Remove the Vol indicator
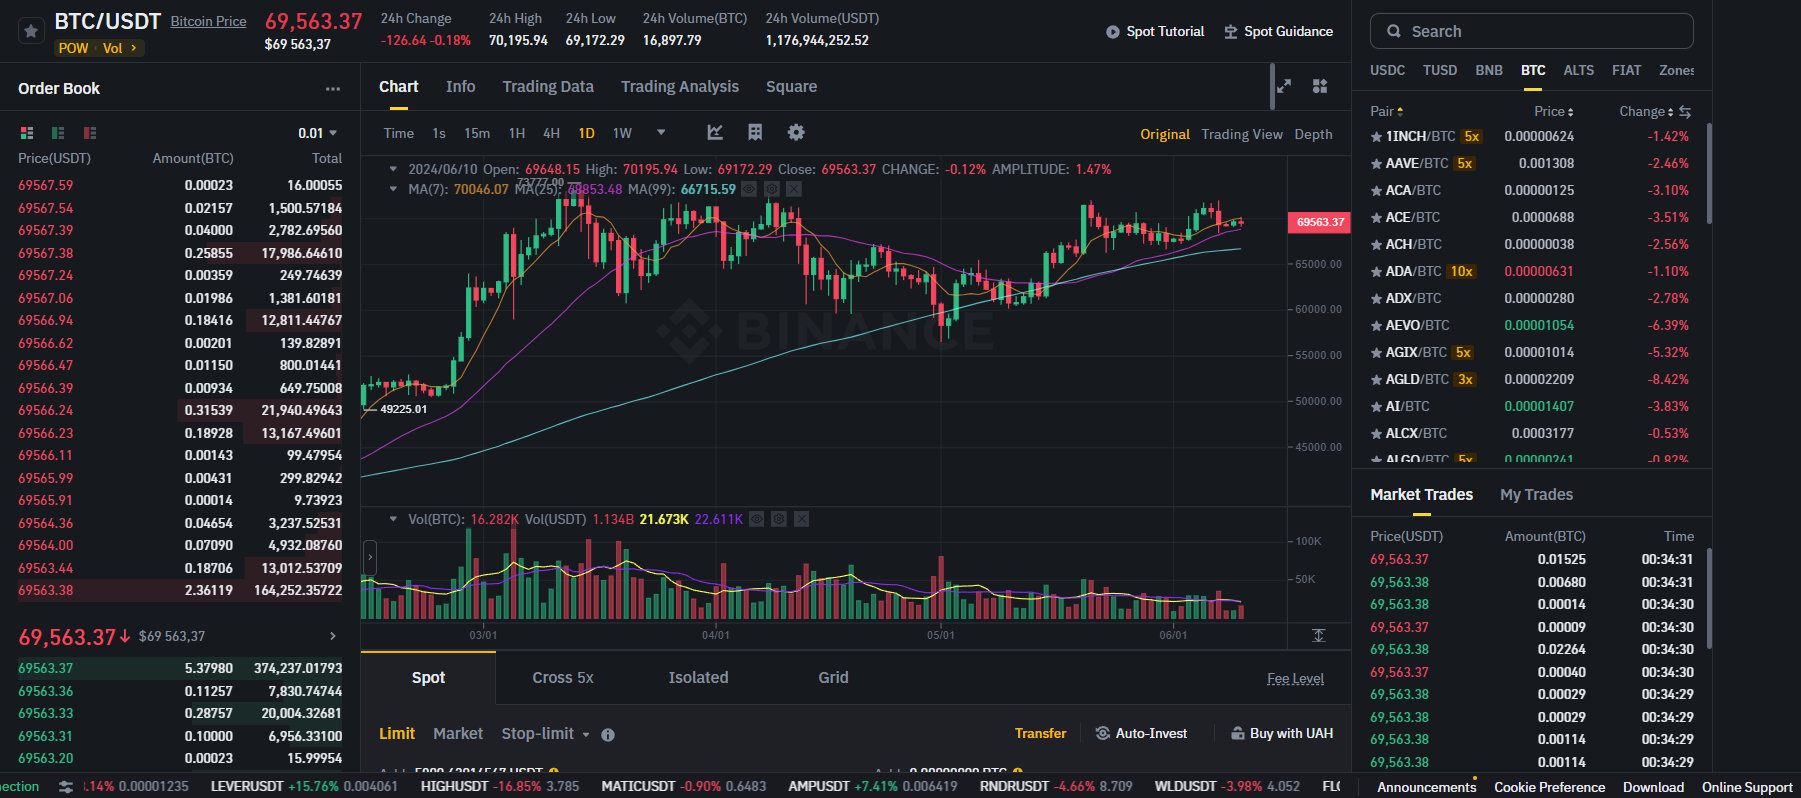The width and height of the screenshot is (1801, 798). point(801,519)
